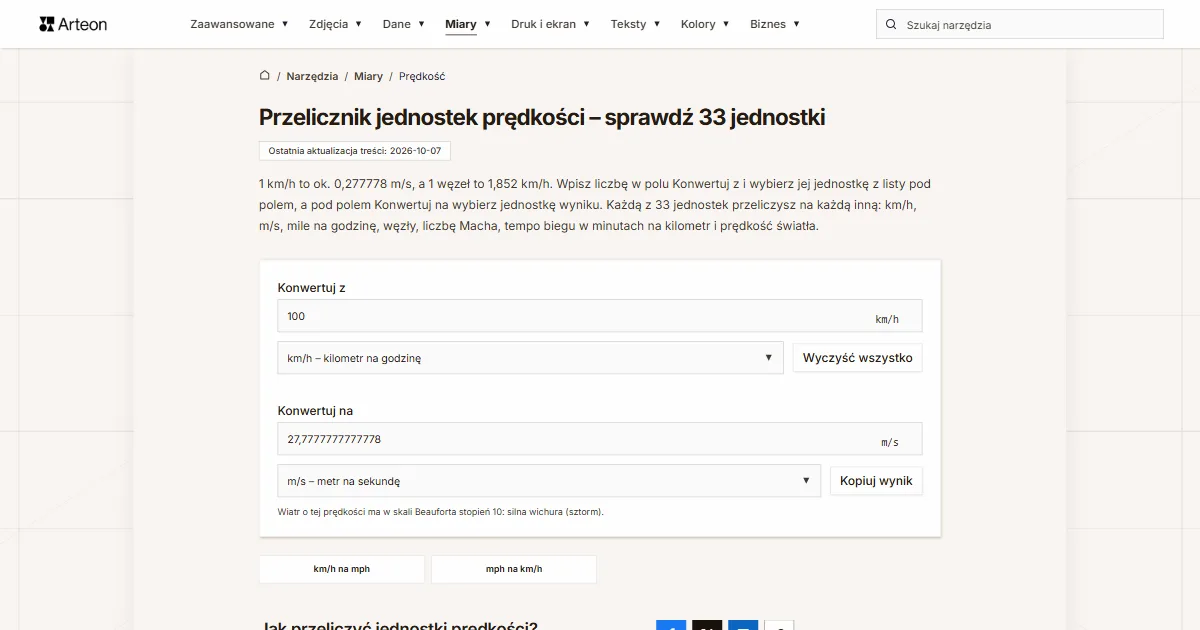
Task: Open the Biznes menu
Action: [775, 24]
